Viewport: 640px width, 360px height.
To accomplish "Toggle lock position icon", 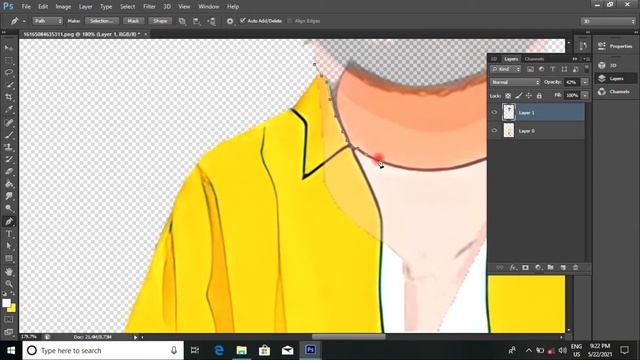I will [529, 96].
